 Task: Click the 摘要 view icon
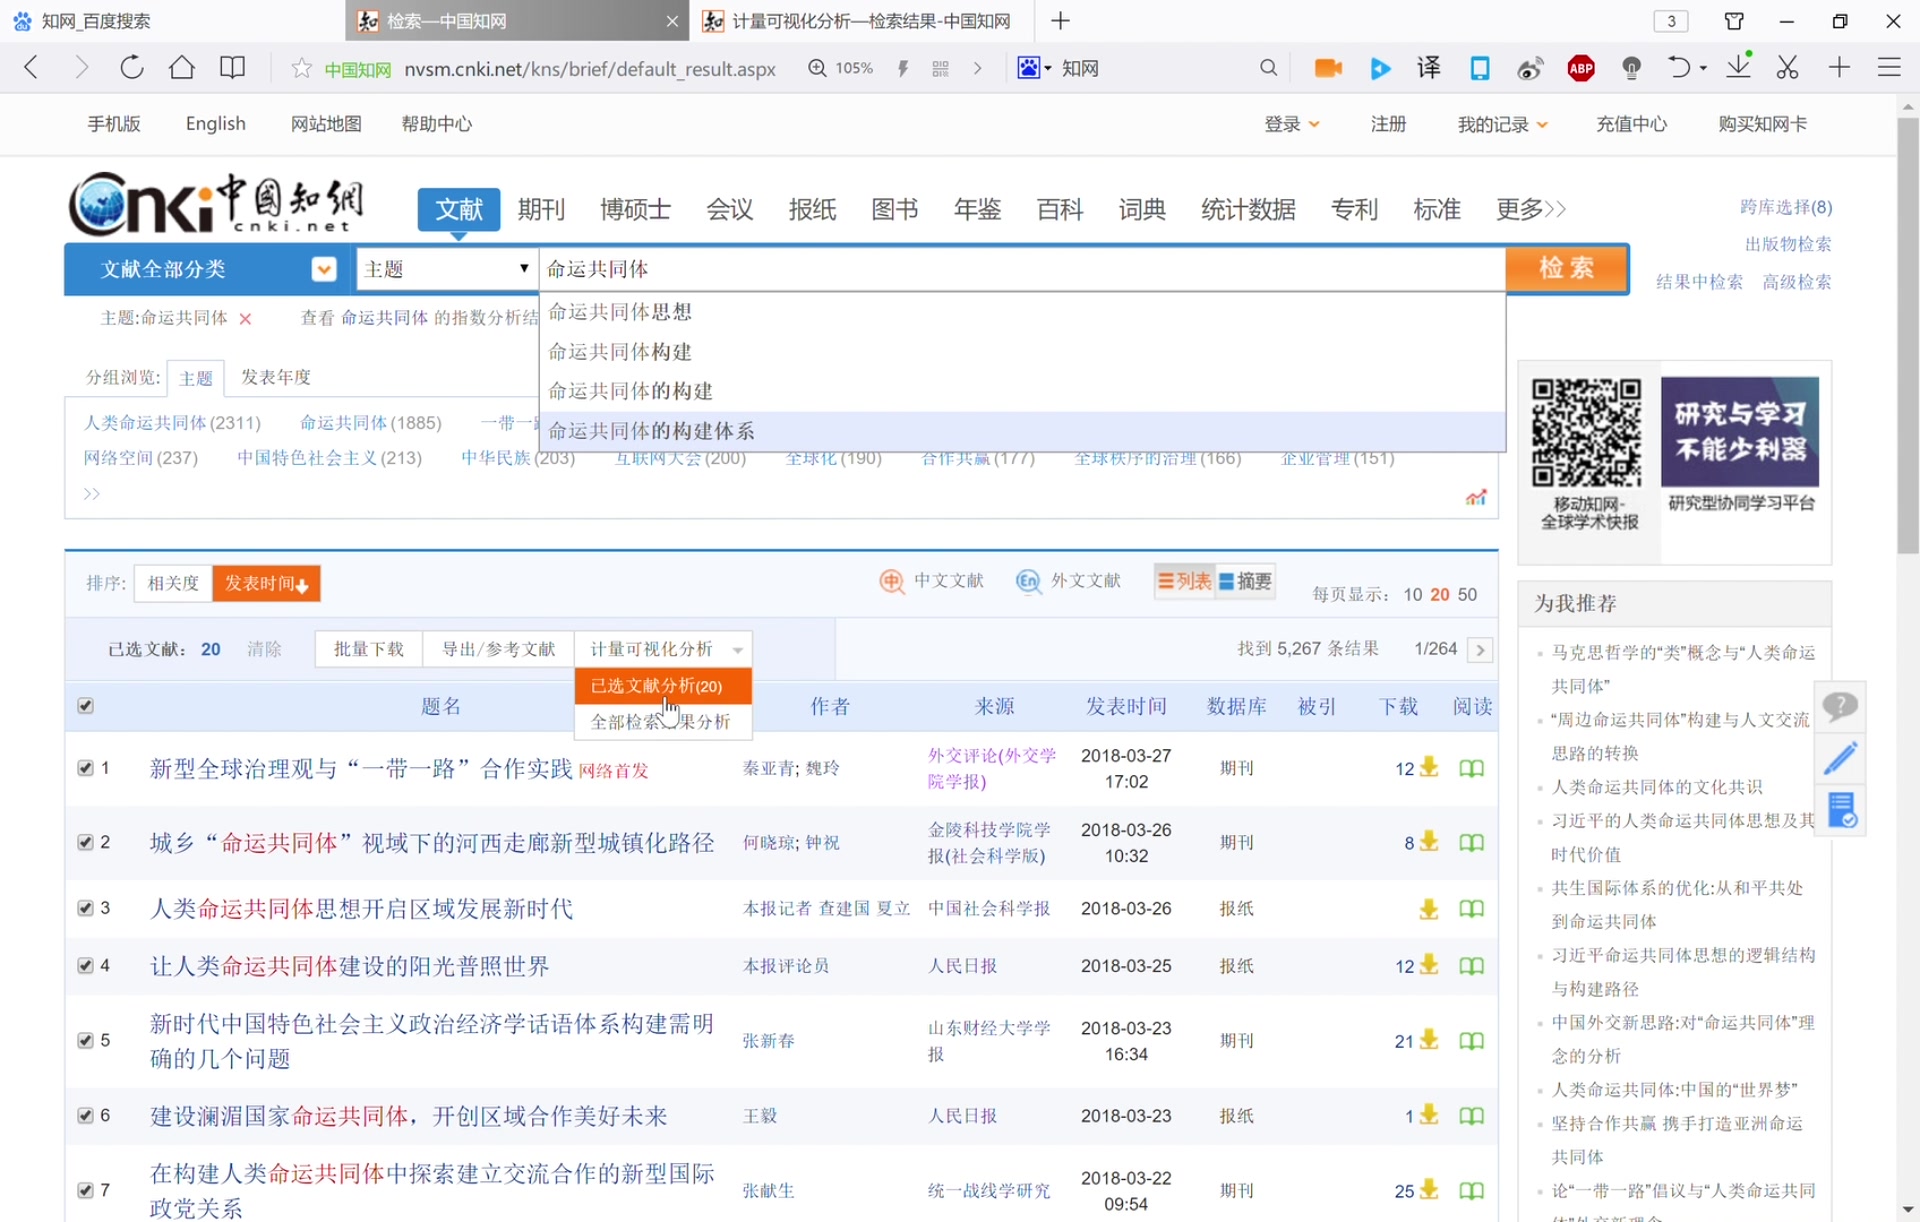1226,582
